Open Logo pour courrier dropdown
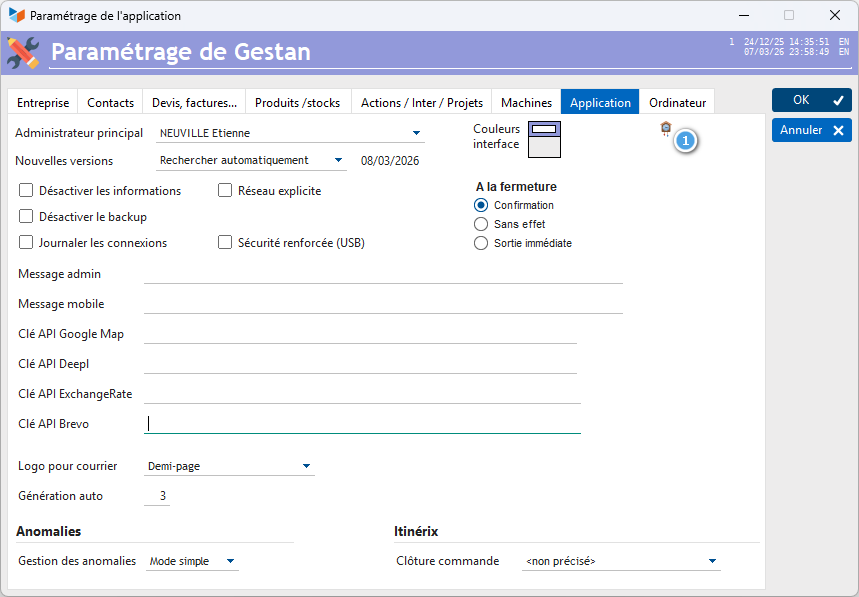The image size is (859, 597). click(x=306, y=466)
